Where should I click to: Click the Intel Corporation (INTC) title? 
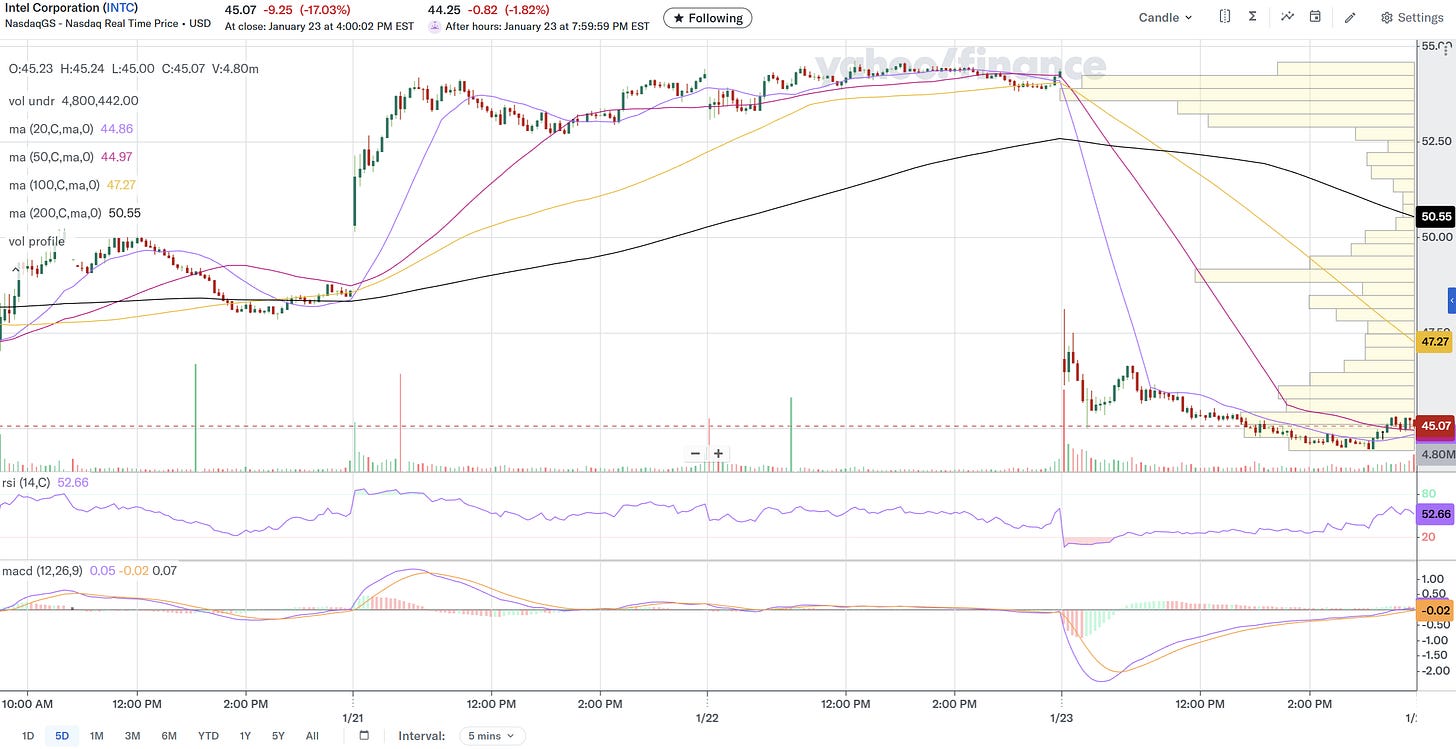click(71, 8)
